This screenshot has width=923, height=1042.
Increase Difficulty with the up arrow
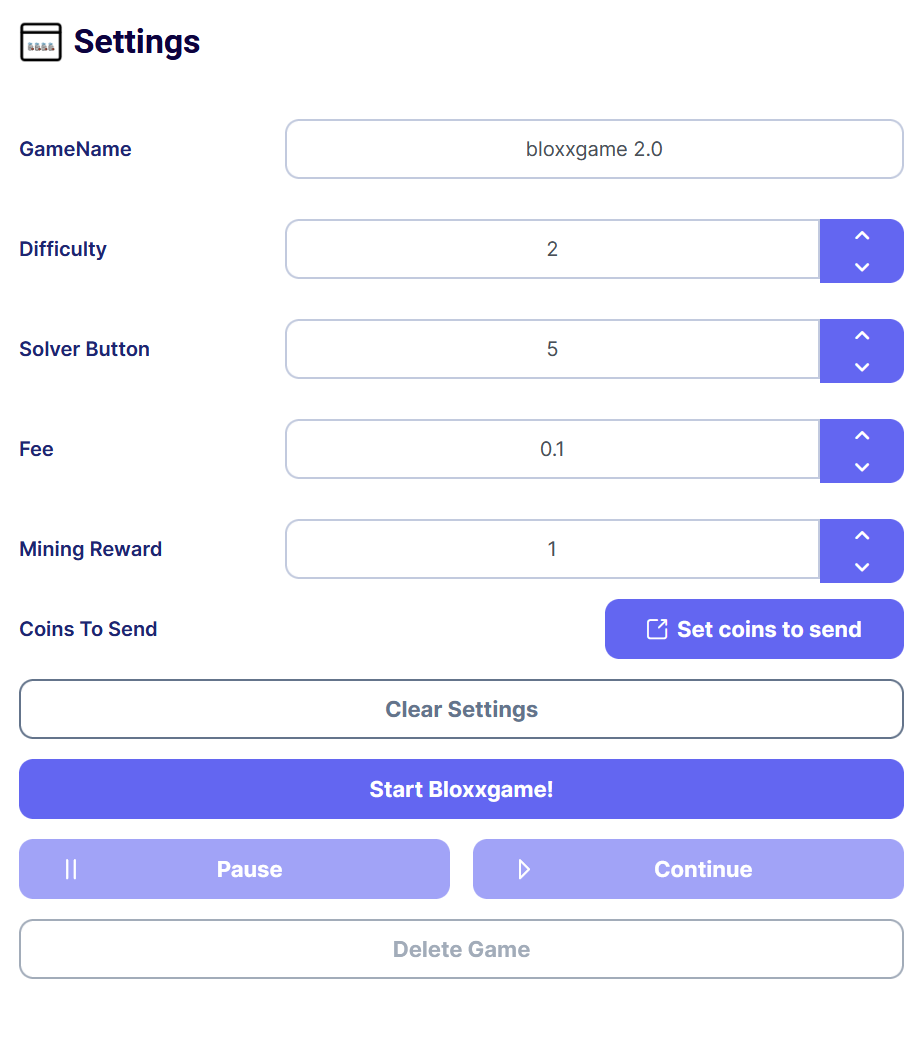861,235
